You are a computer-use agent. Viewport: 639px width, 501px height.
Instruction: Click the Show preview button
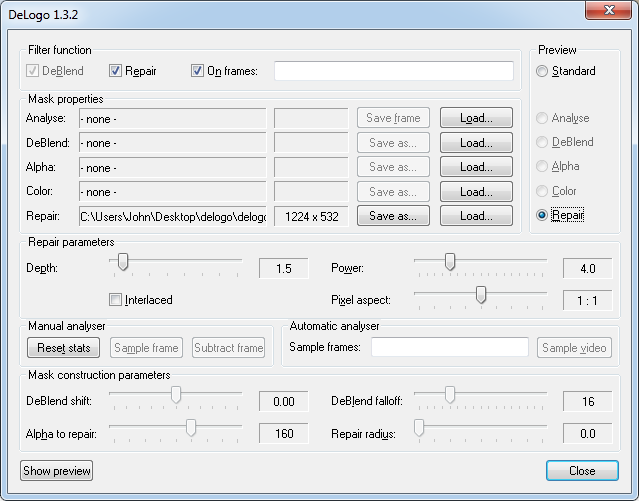point(57,471)
